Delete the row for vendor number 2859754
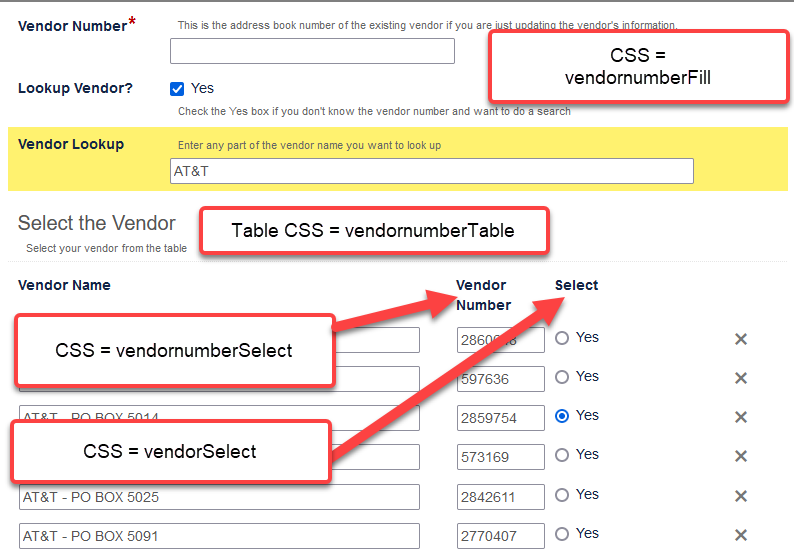This screenshot has width=794, height=559. 741,417
